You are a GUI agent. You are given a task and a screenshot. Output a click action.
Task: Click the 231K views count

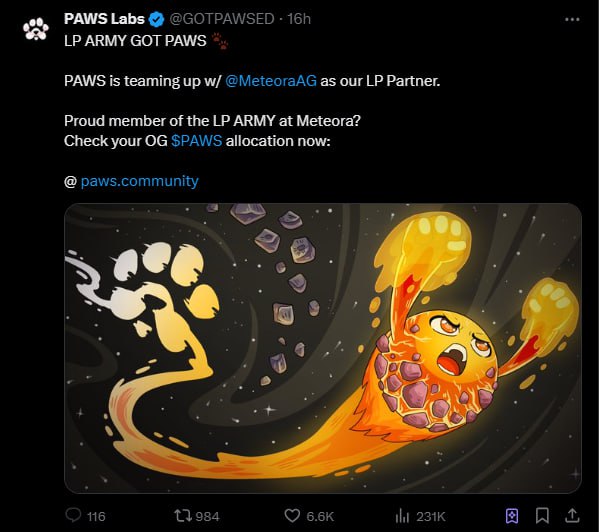pyautogui.click(x=431, y=516)
